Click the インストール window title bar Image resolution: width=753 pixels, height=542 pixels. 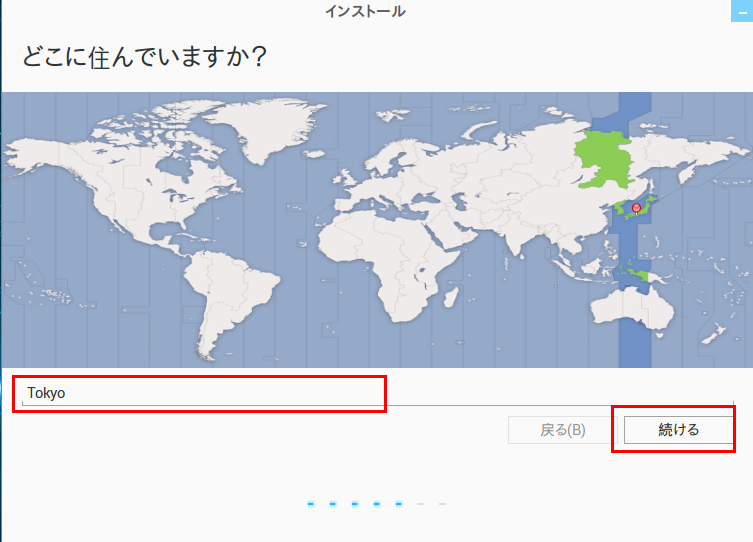point(365,12)
